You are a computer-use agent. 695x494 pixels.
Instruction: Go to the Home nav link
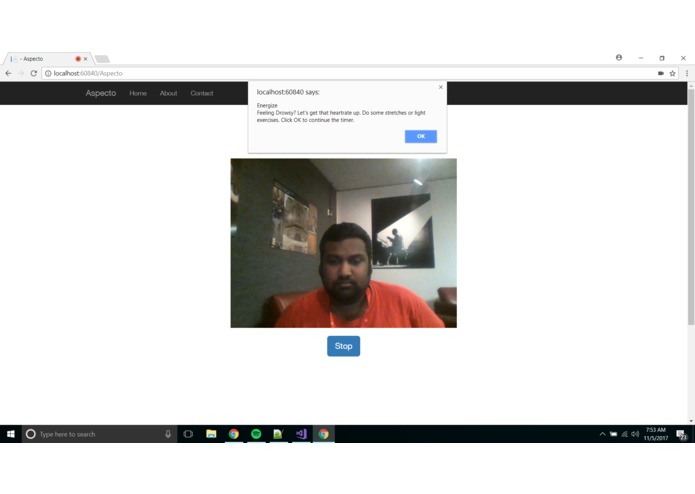point(138,93)
